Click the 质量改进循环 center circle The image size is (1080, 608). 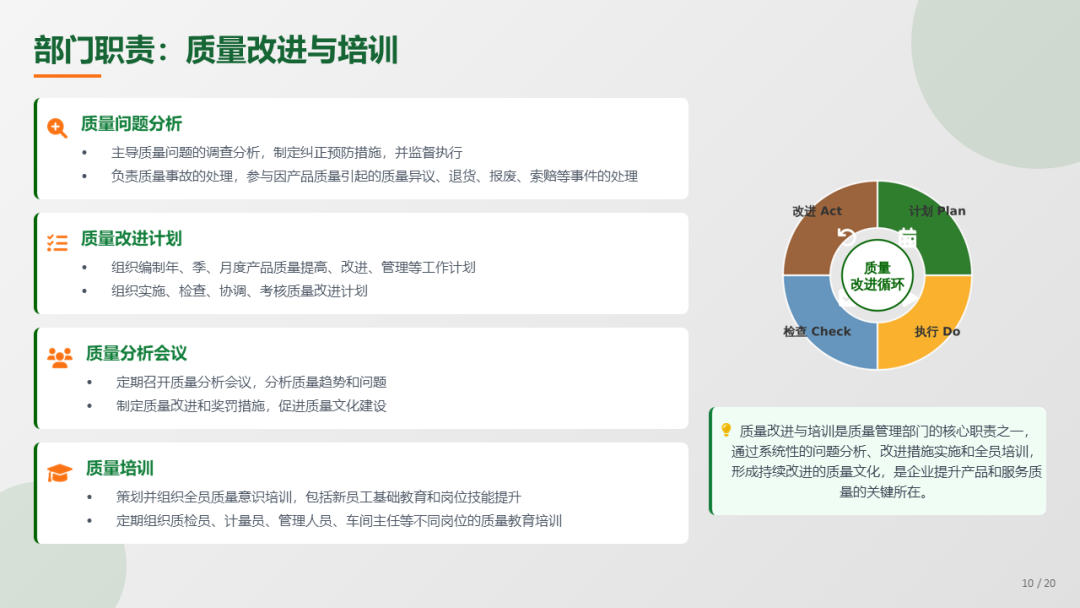coord(877,275)
